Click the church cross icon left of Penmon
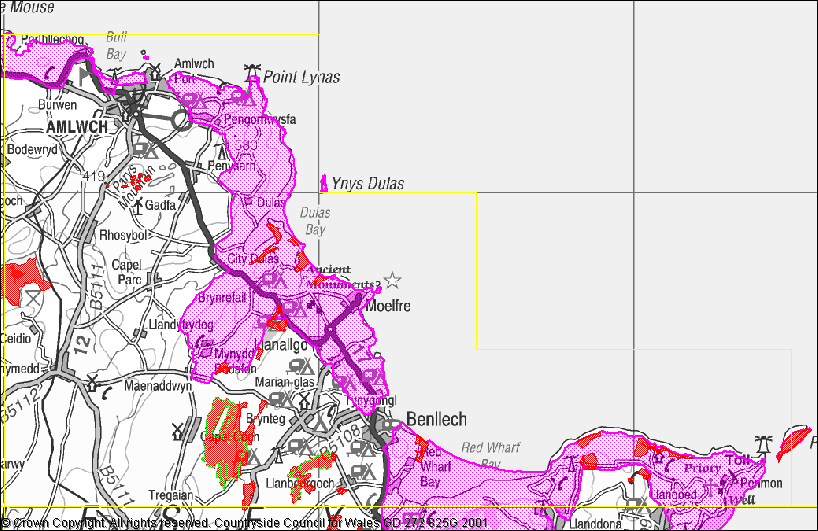The width and height of the screenshot is (818, 531). (x=711, y=488)
